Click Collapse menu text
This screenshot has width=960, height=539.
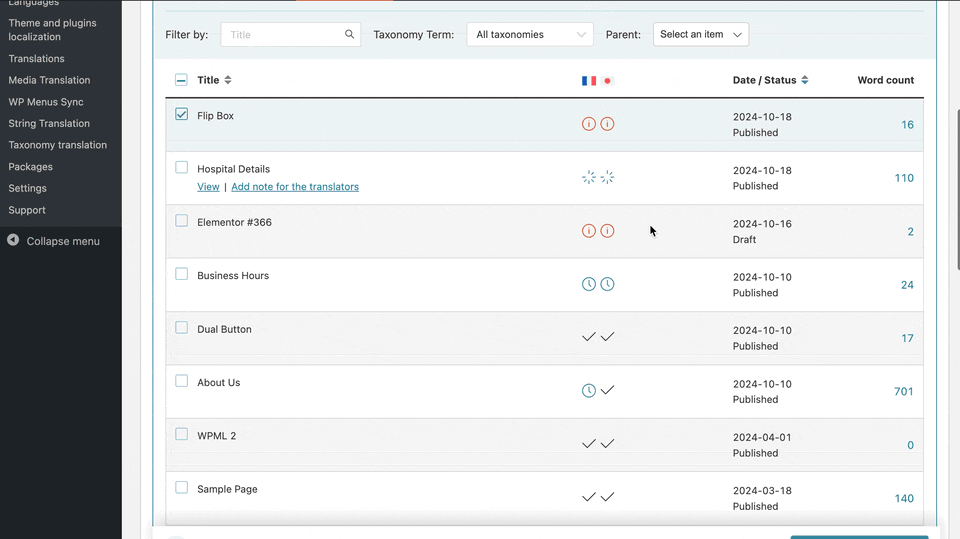(x=63, y=241)
